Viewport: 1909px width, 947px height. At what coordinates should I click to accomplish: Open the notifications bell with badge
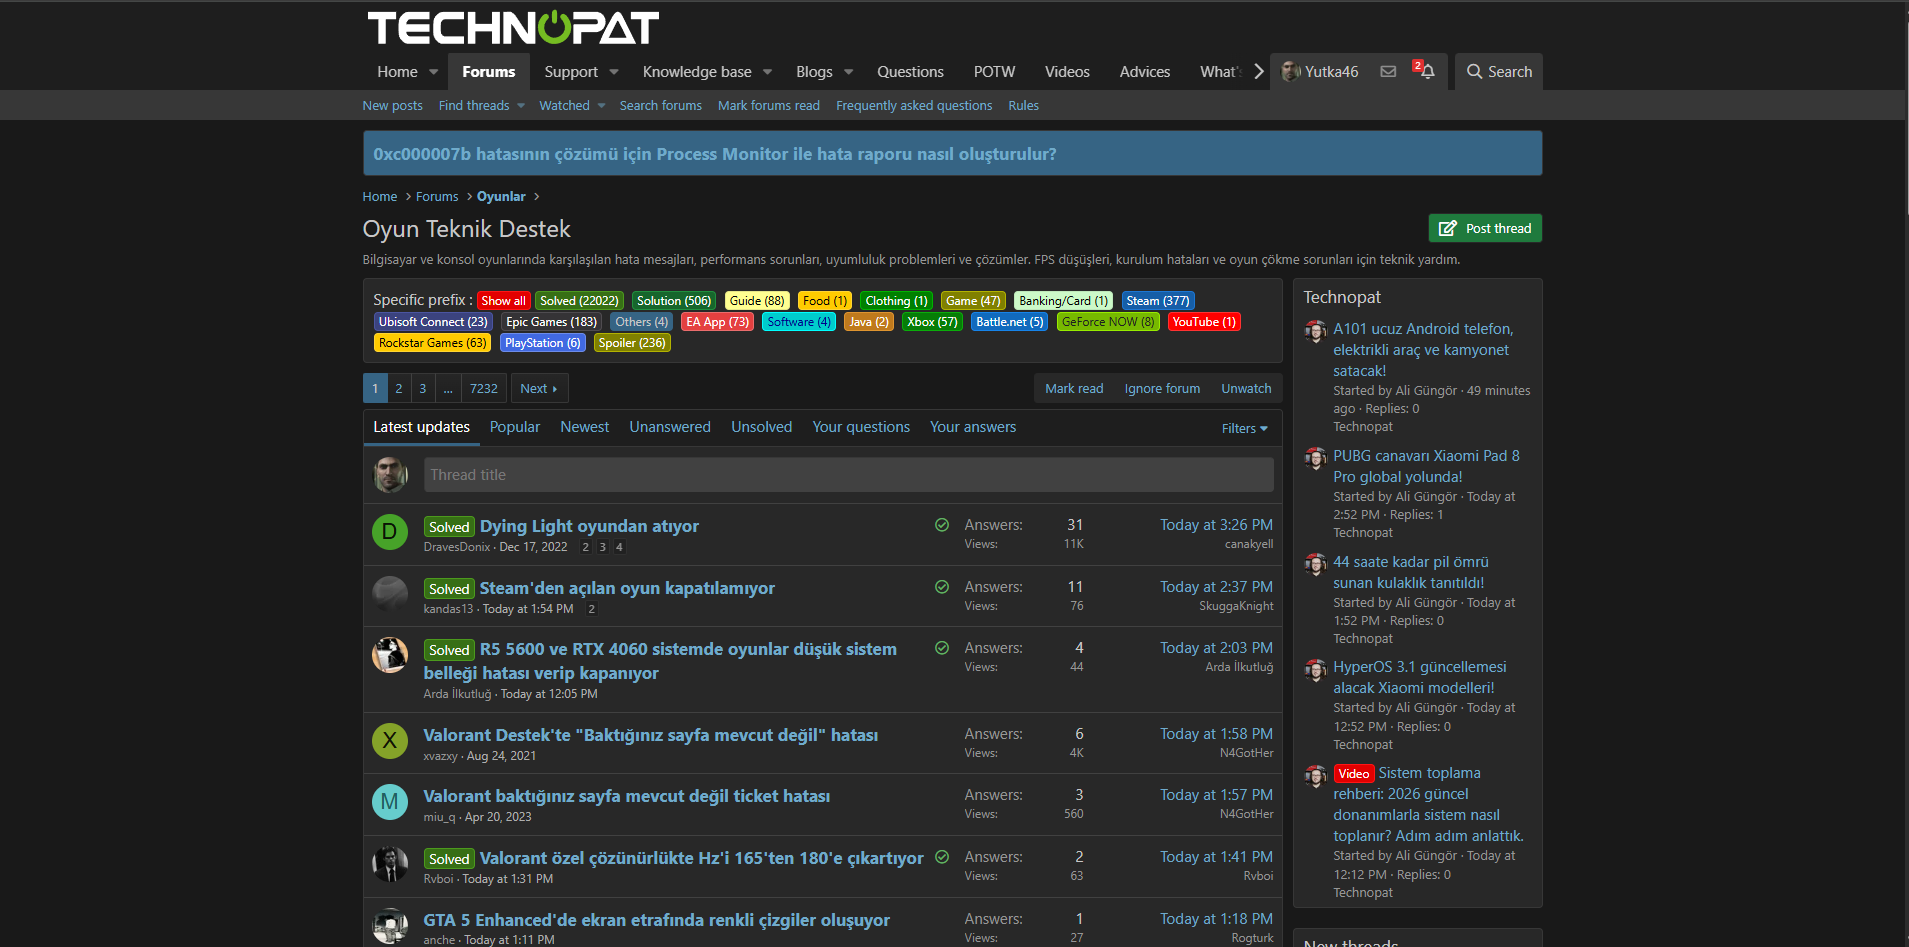point(1425,71)
